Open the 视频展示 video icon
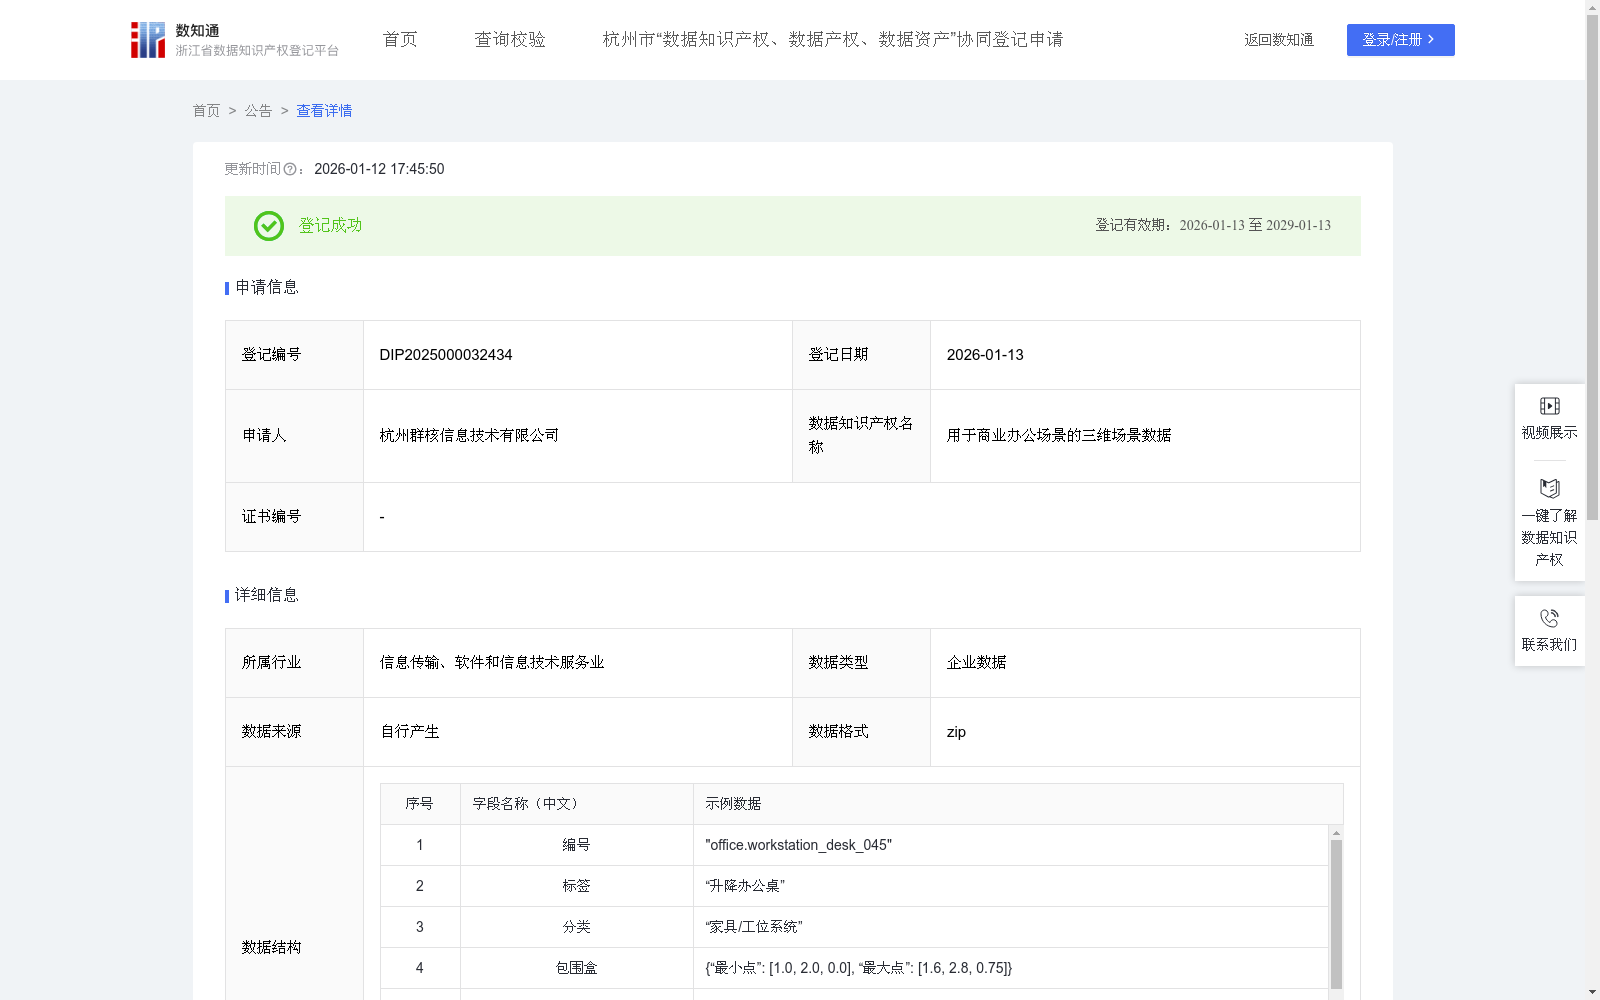Viewport: 1600px width, 1000px height. pyautogui.click(x=1549, y=406)
